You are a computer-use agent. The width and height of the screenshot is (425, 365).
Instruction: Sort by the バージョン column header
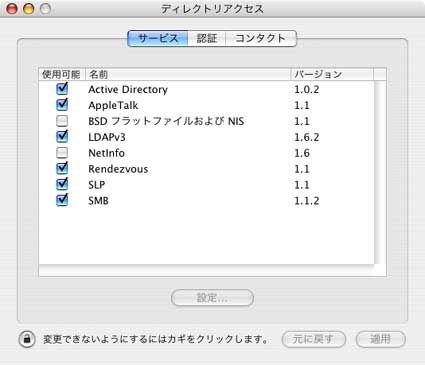coord(332,74)
